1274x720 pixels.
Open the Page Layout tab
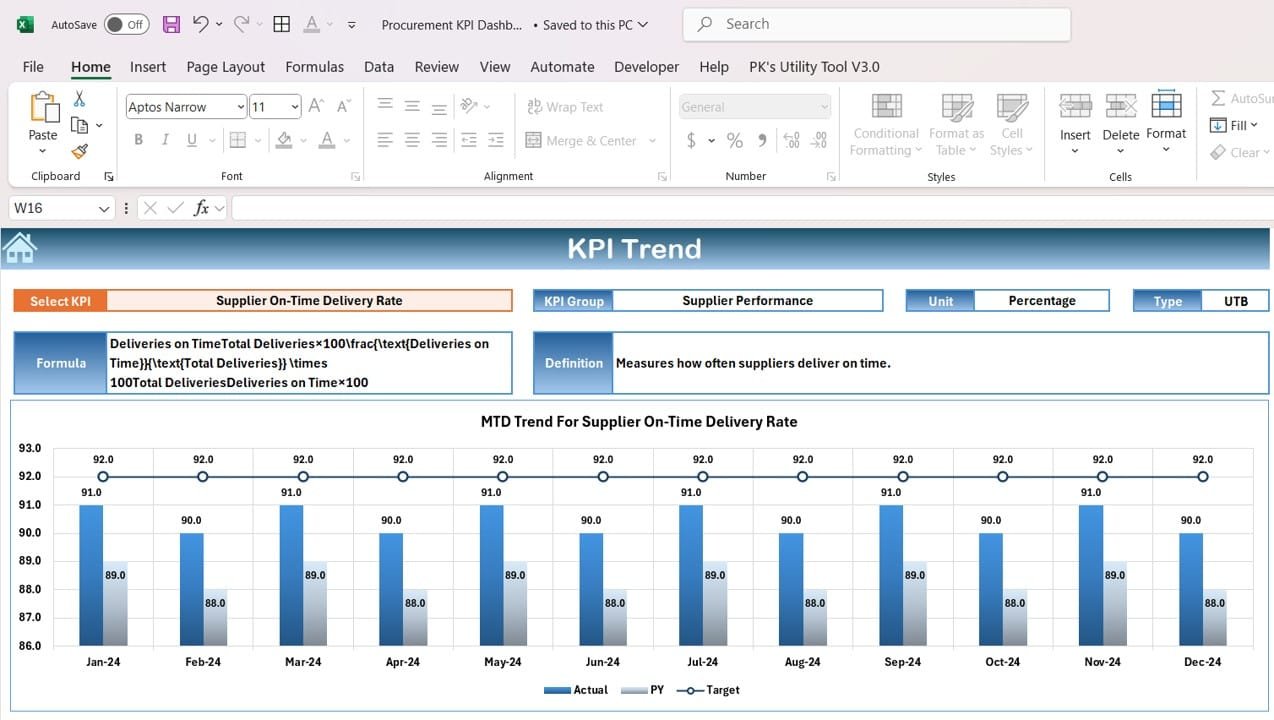pyautogui.click(x=226, y=67)
